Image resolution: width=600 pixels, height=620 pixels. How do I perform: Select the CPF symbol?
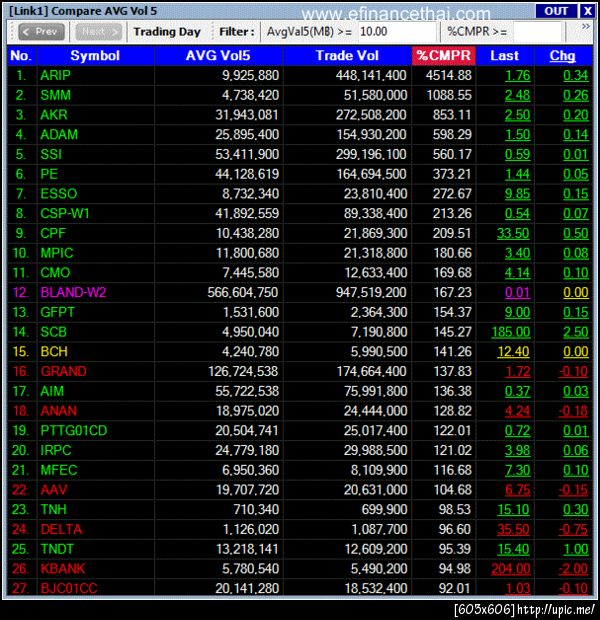coord(53,233)
